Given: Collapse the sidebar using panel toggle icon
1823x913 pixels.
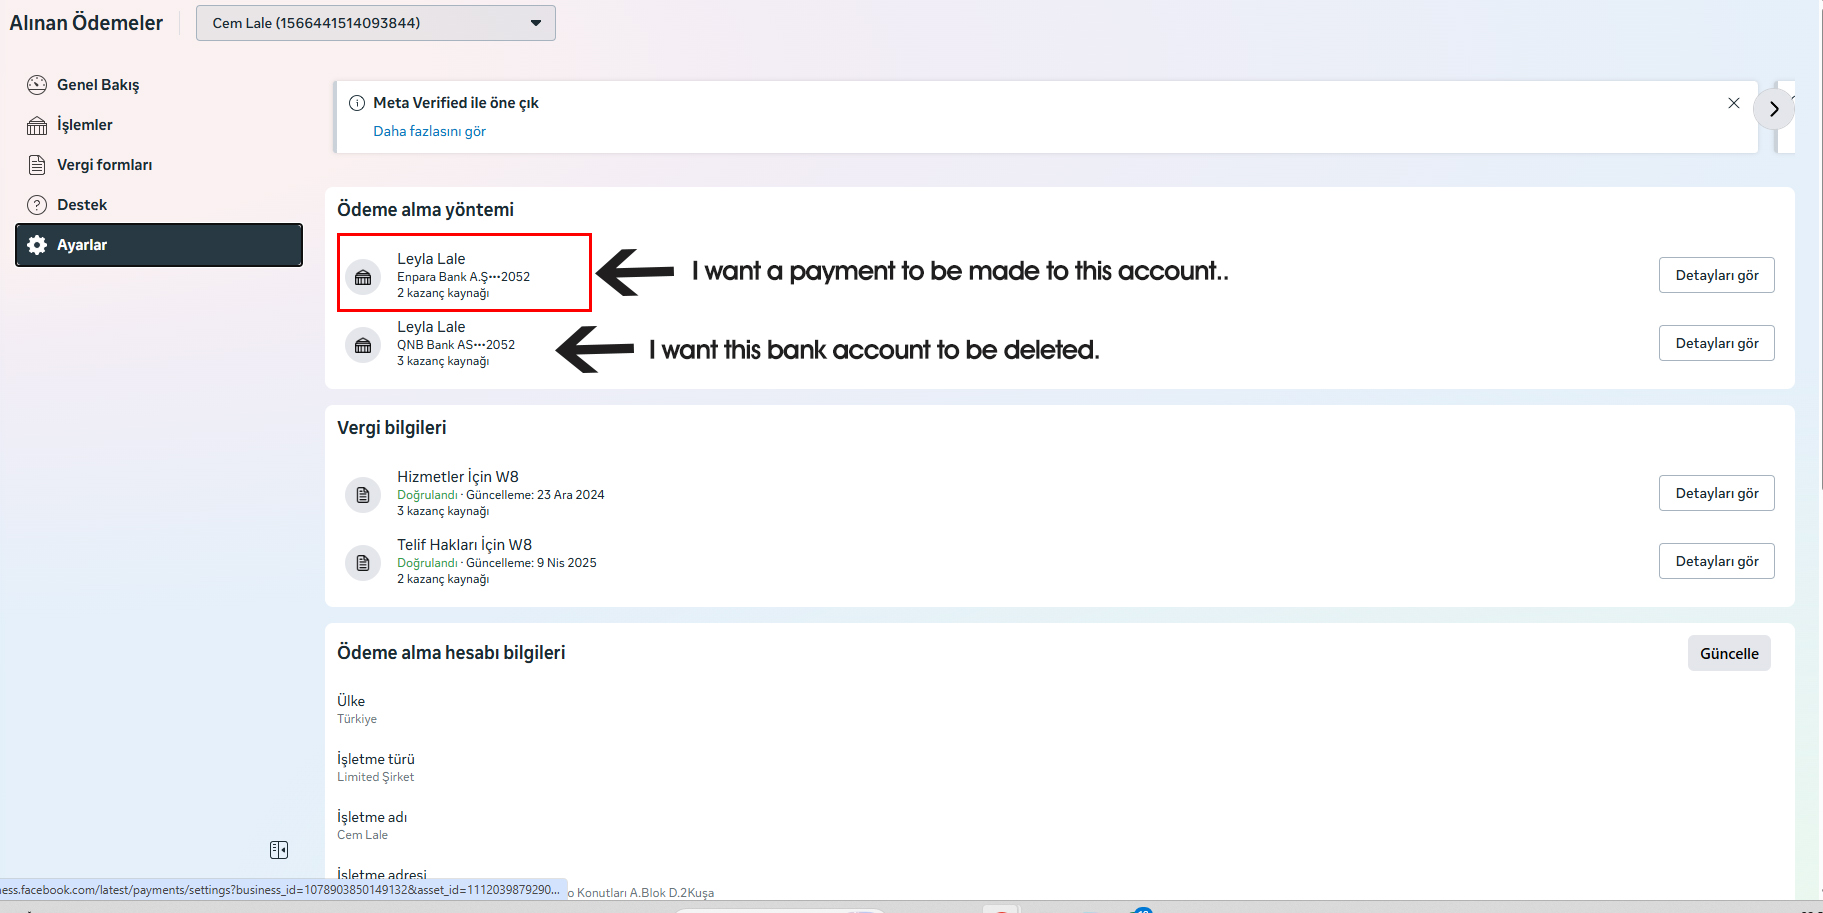Looking at the screenshot, I should coord(279,850).
